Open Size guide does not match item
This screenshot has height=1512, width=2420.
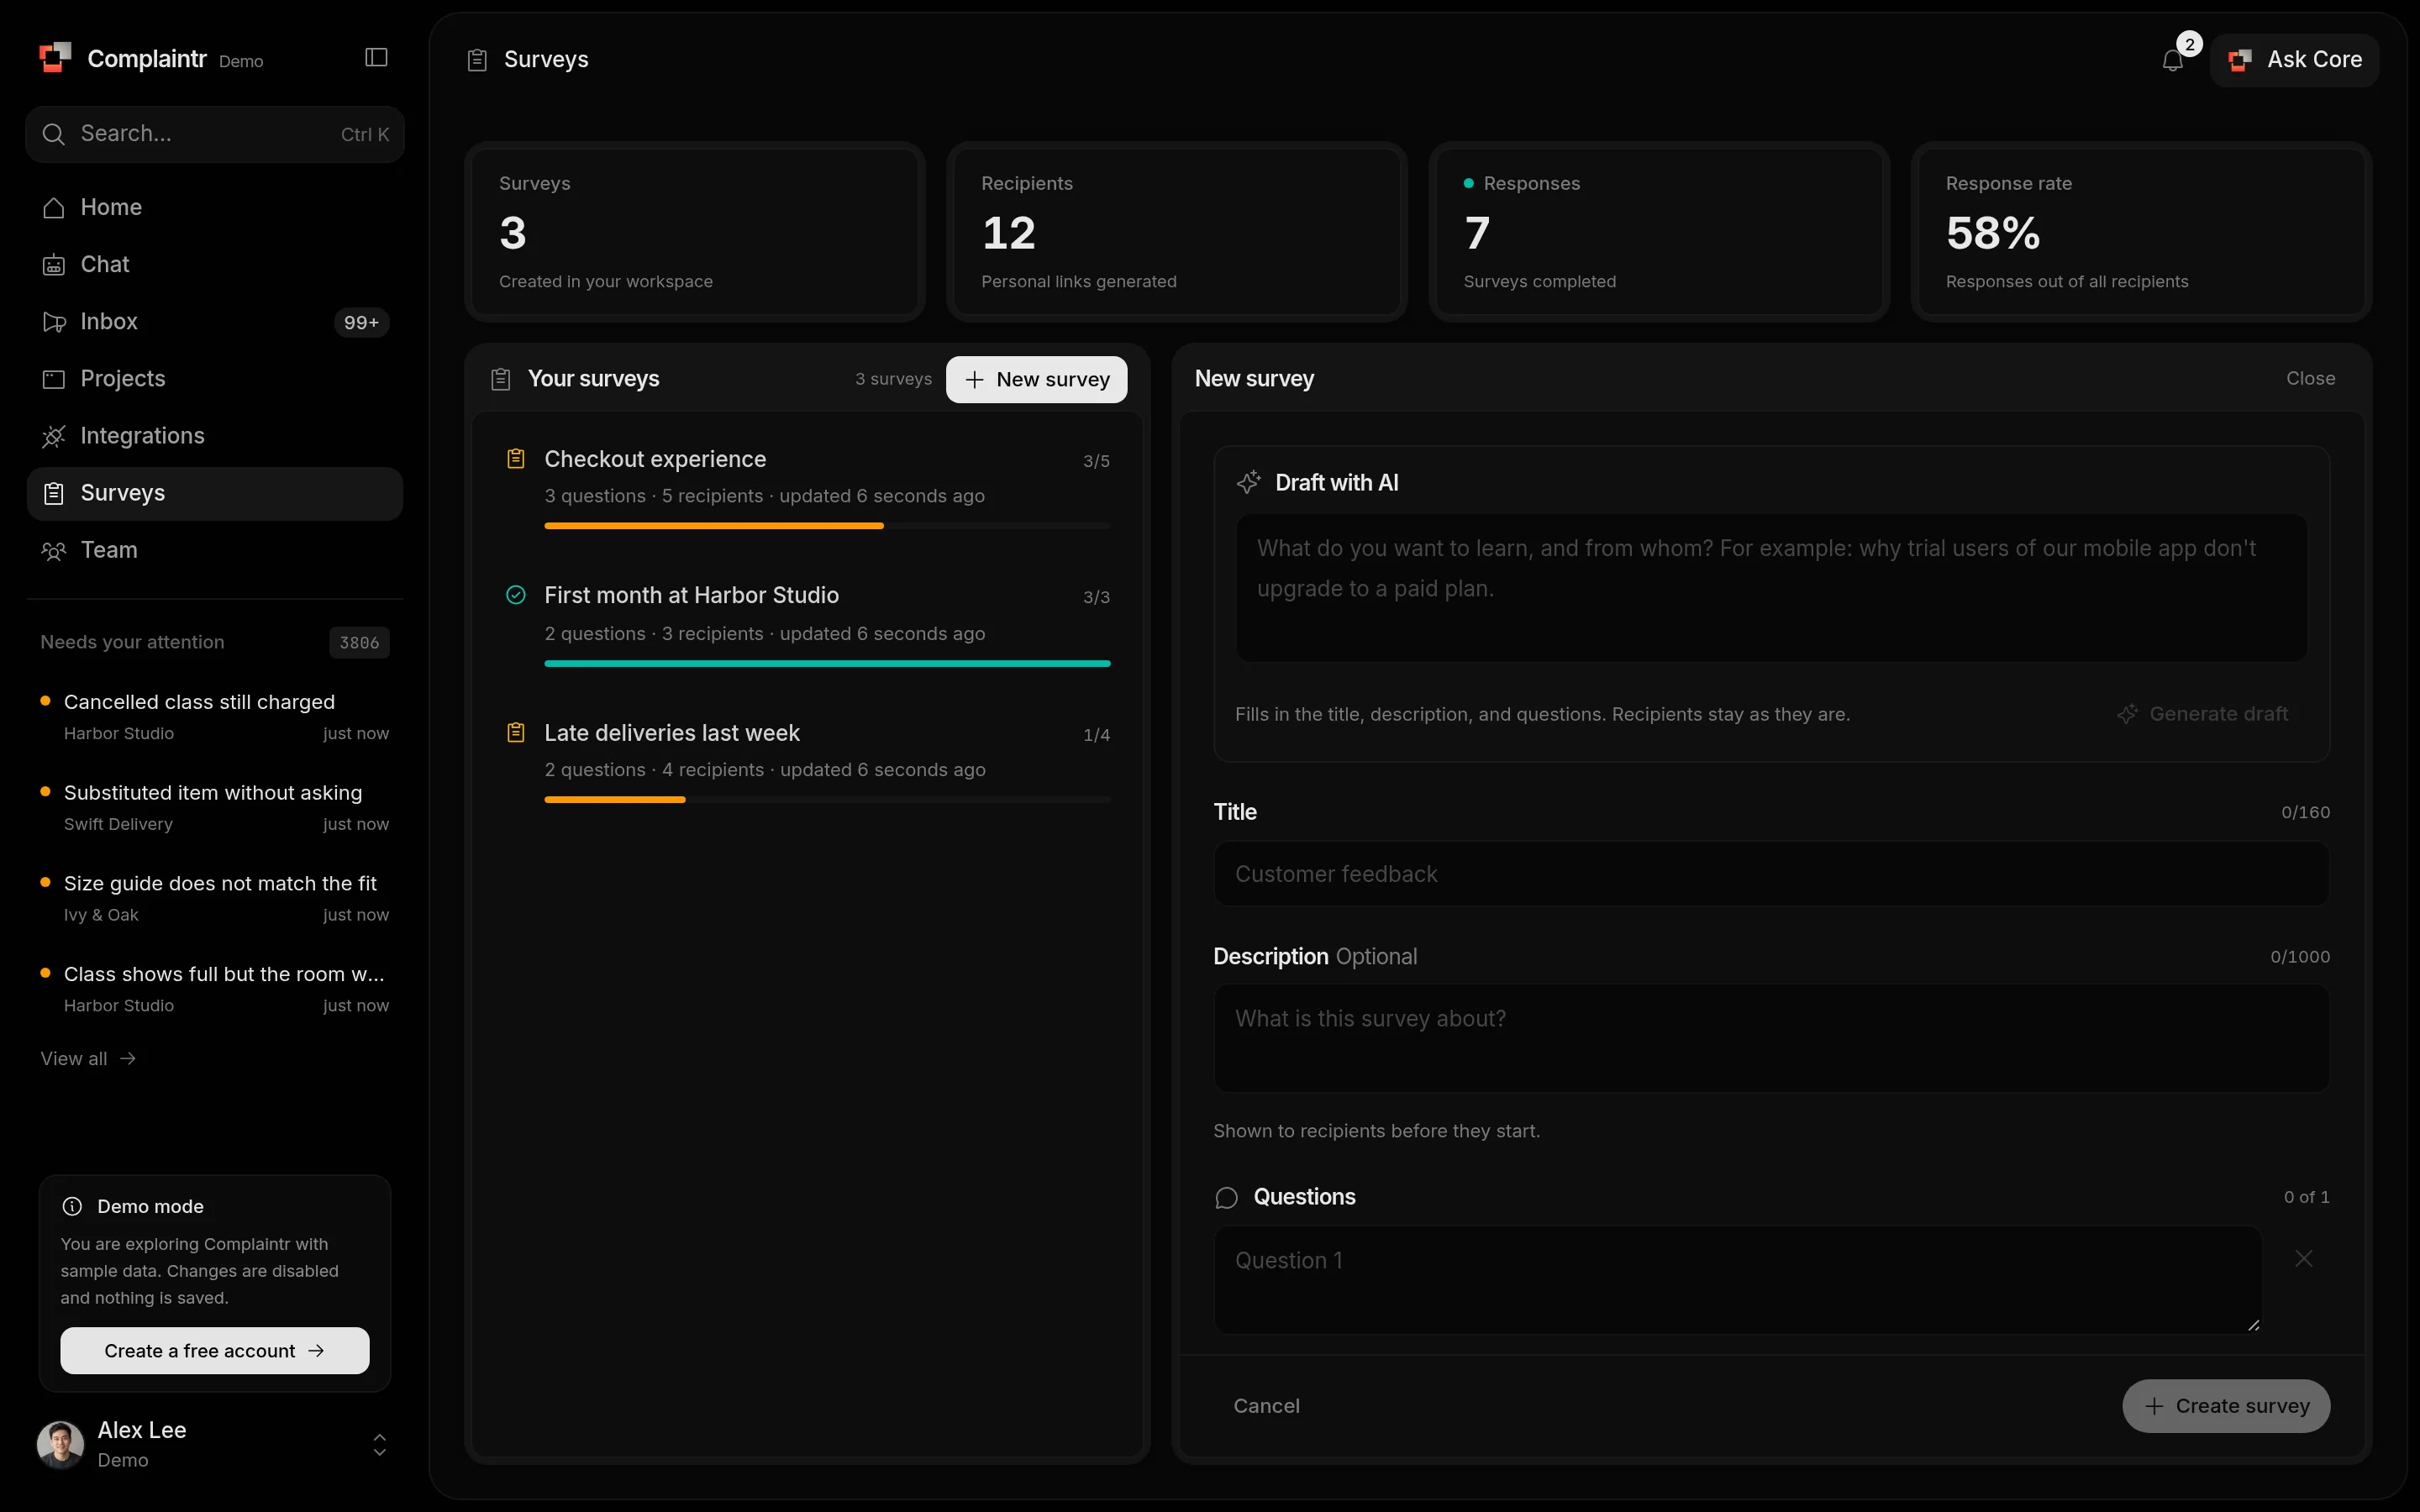(x=215, y=898)
